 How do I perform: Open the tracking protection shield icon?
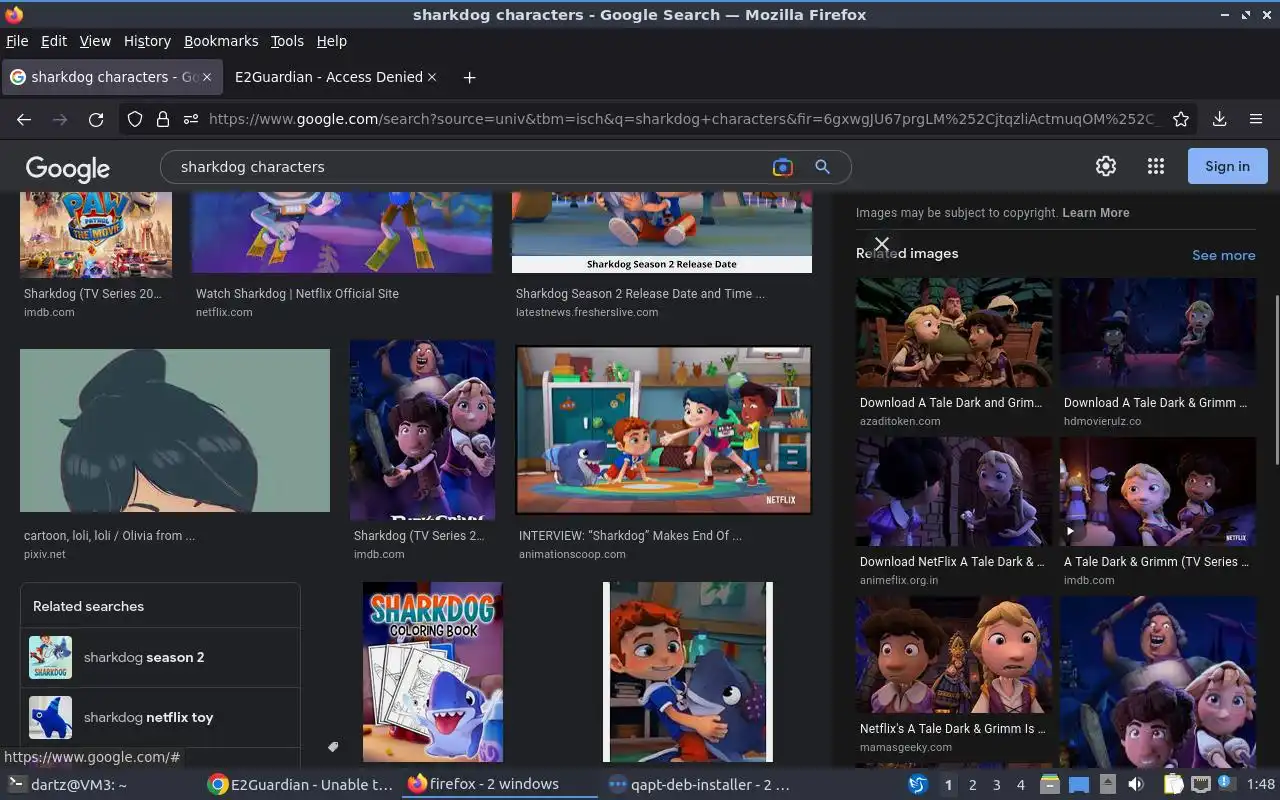135,119
